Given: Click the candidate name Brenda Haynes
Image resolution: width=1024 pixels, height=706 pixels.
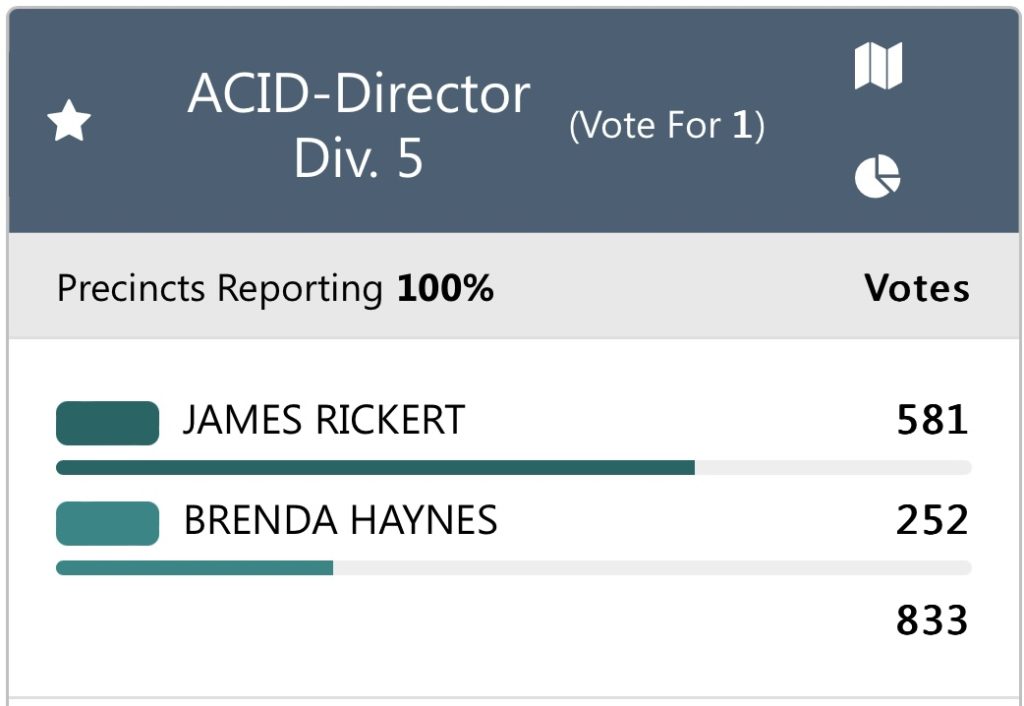Looking at the screenshot, I should 340,521.
